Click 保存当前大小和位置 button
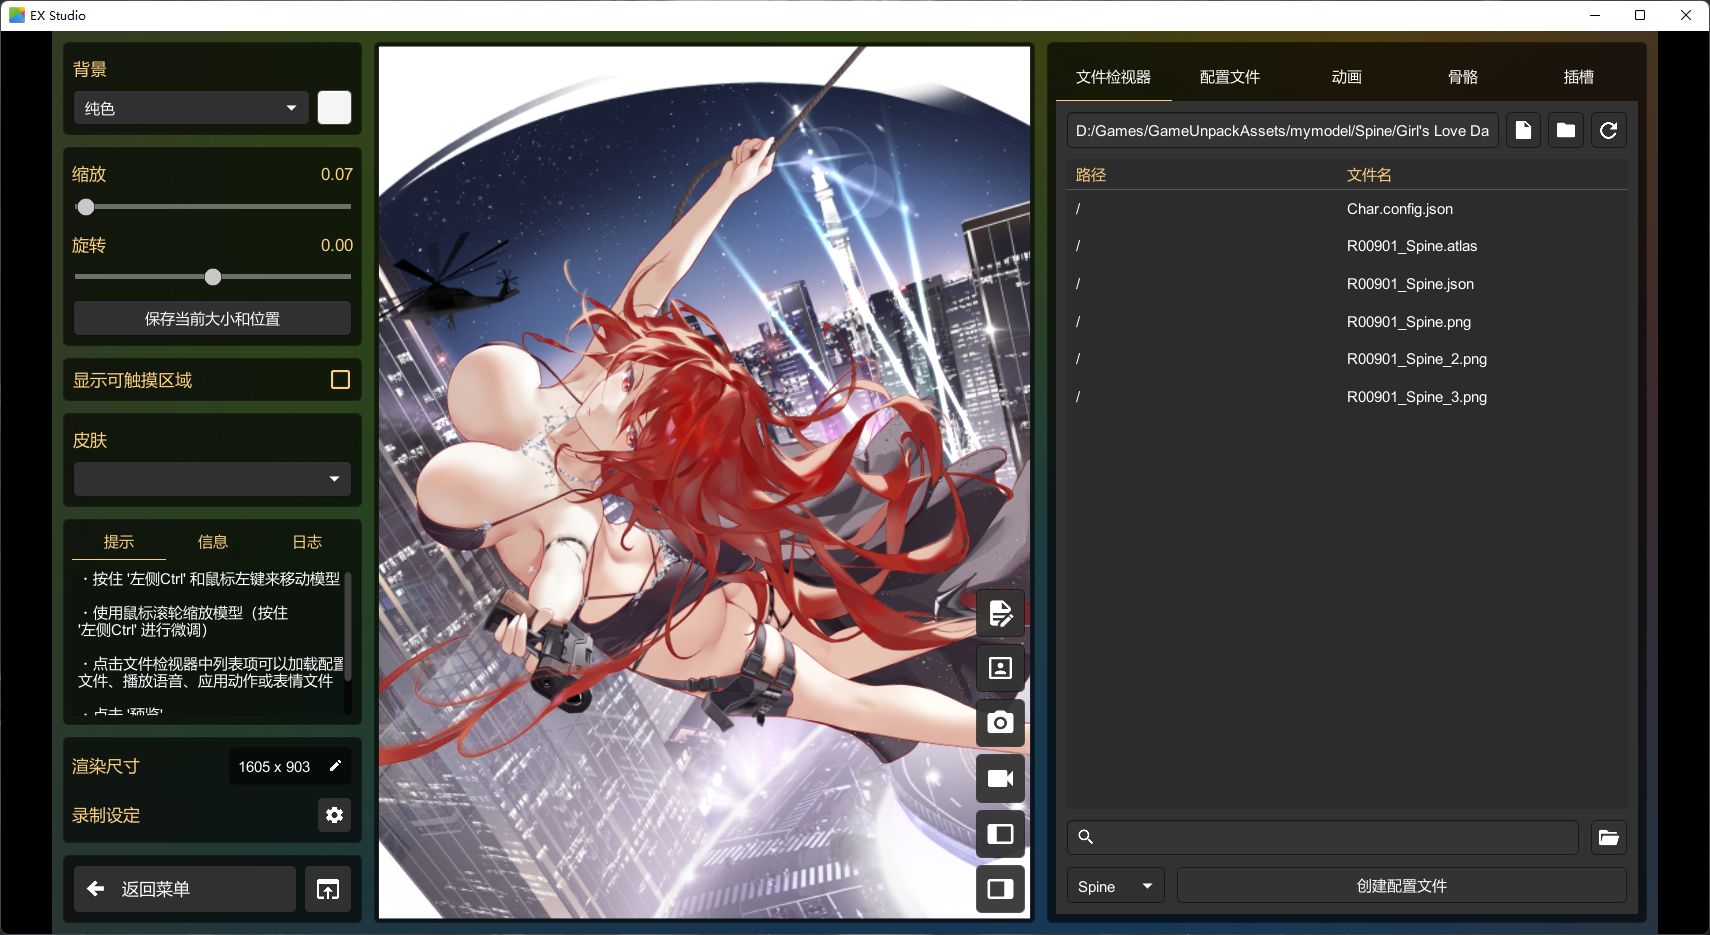This screenshot has height=935, width=1710. point(212,319)
